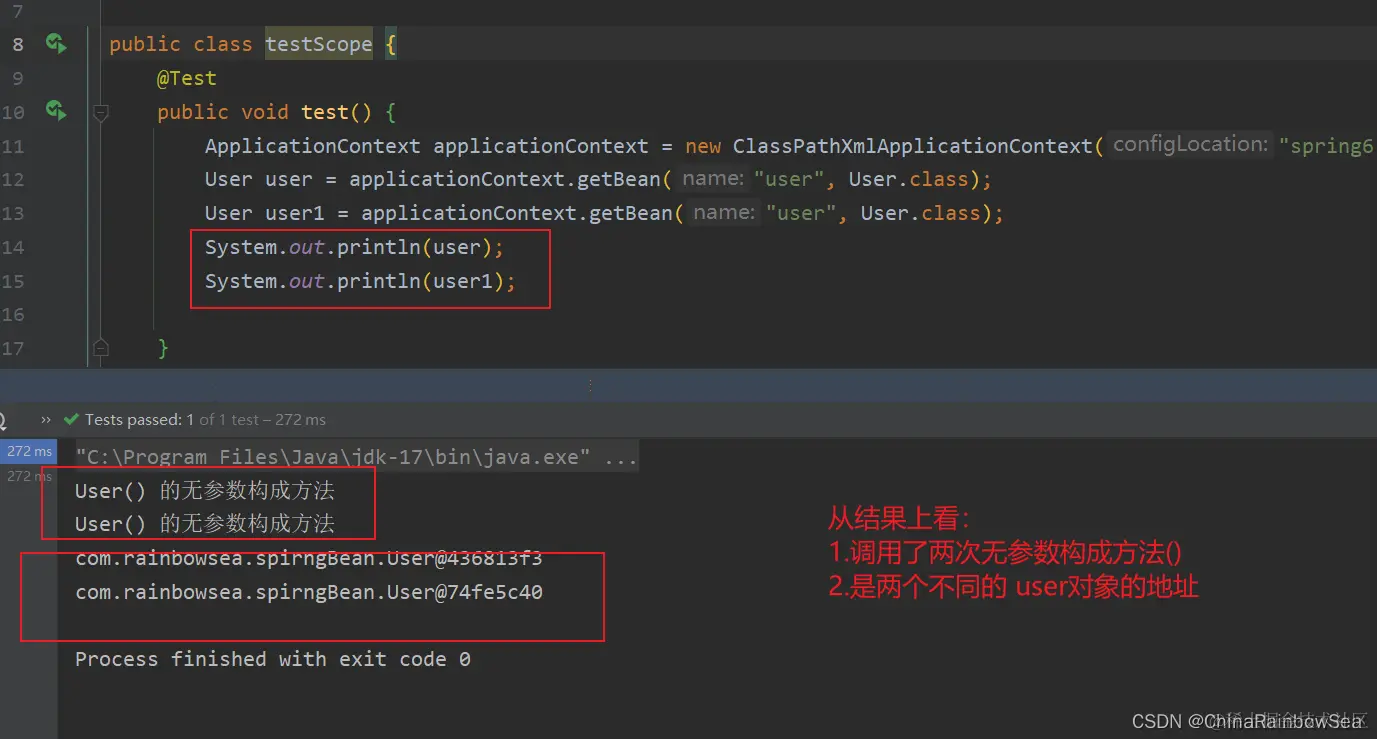The height and width of the screenshot is (739, 1377).
Task: Click the java.exe command line in the console
Action: pos(356,457)
